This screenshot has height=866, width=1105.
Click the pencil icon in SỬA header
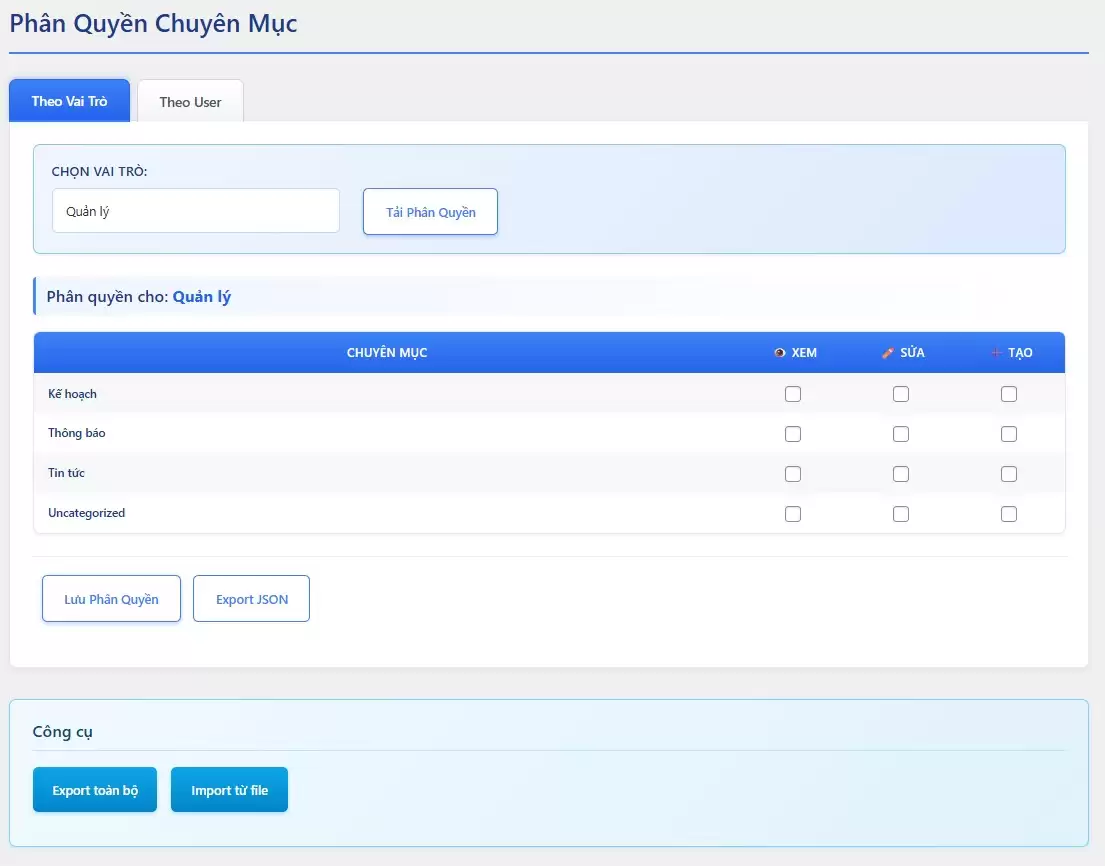pos(887,353)
